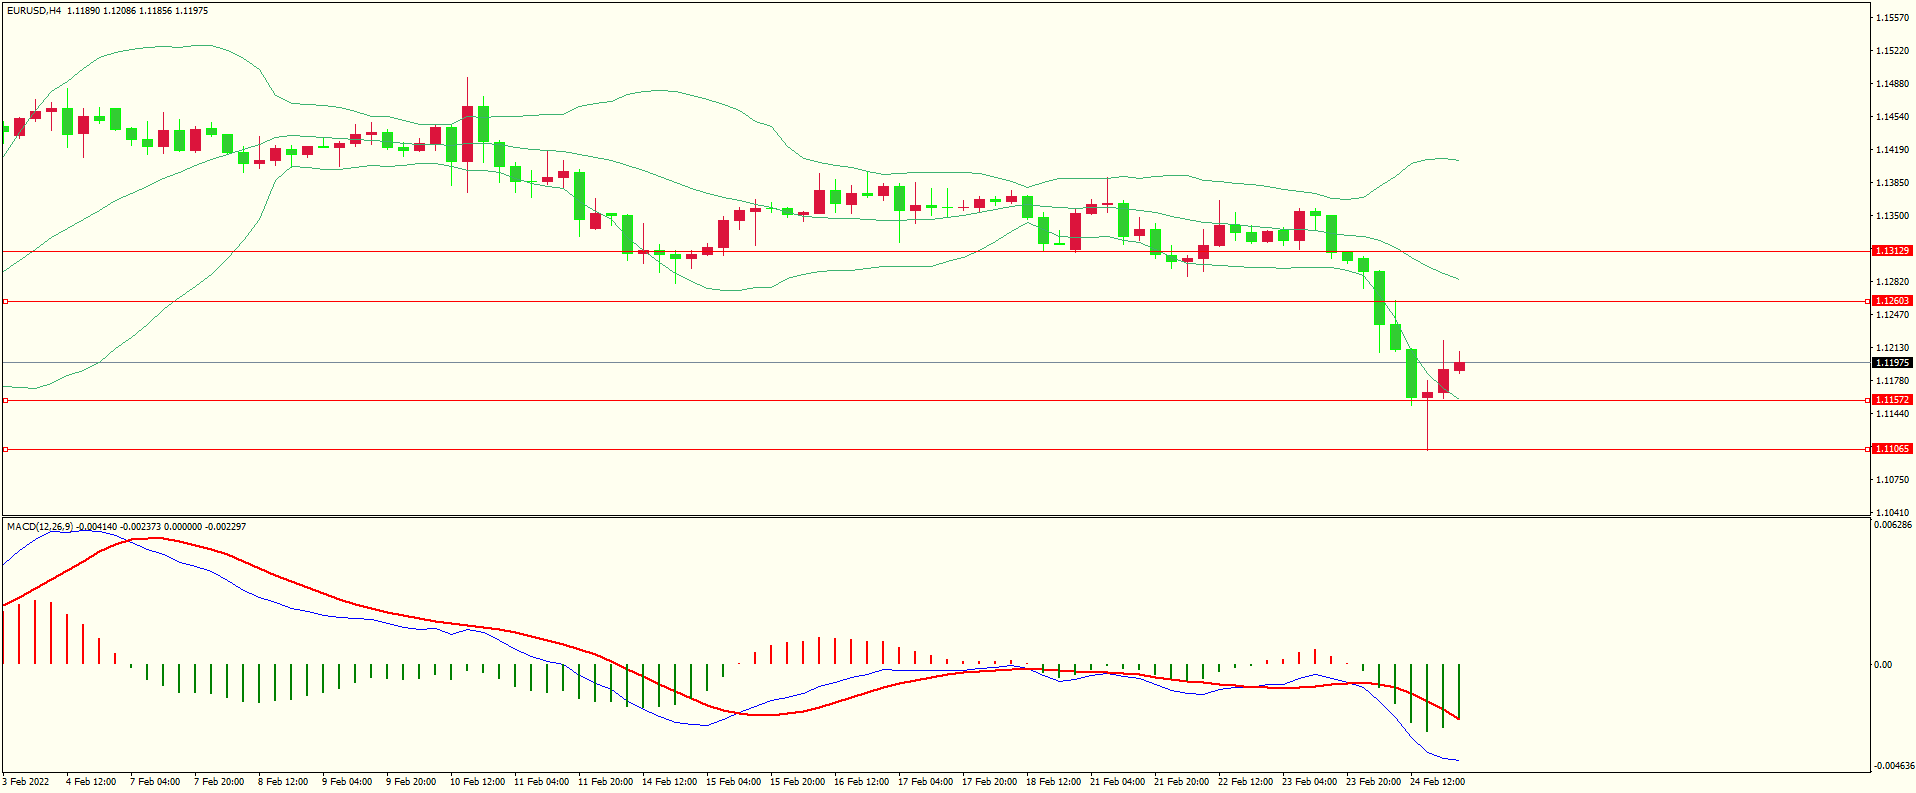Click the 8 Feb 12:00 time label
The width and height of the screenshot is (1916, 793).
[x=283, y=782]
